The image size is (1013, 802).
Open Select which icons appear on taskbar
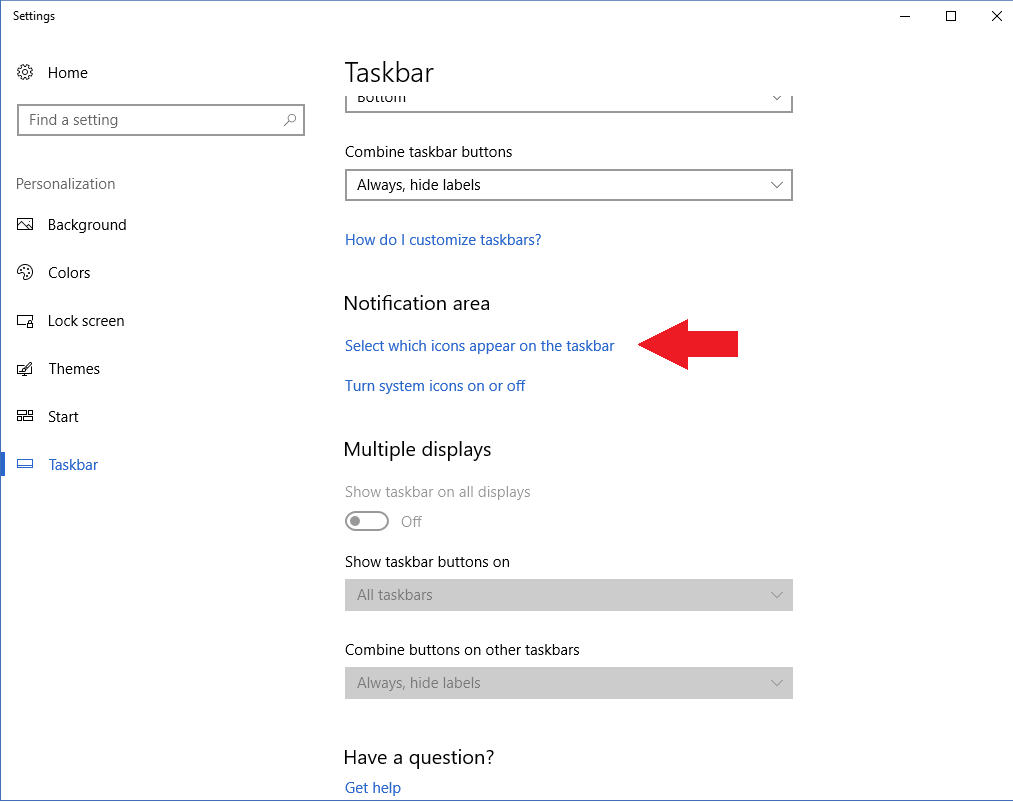click(x=479, y=346)
